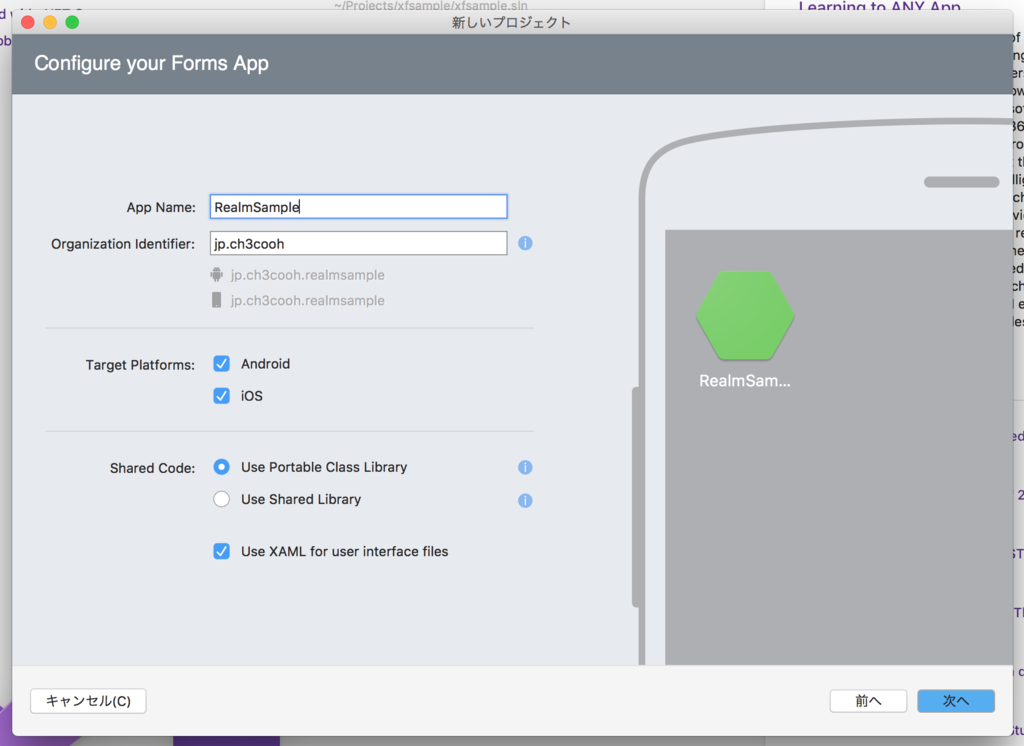Screen dimensions: 1024x746
Task: Click the iOS identifier jp.ch3cooh.realmsample
Action: tap(308, 300)
